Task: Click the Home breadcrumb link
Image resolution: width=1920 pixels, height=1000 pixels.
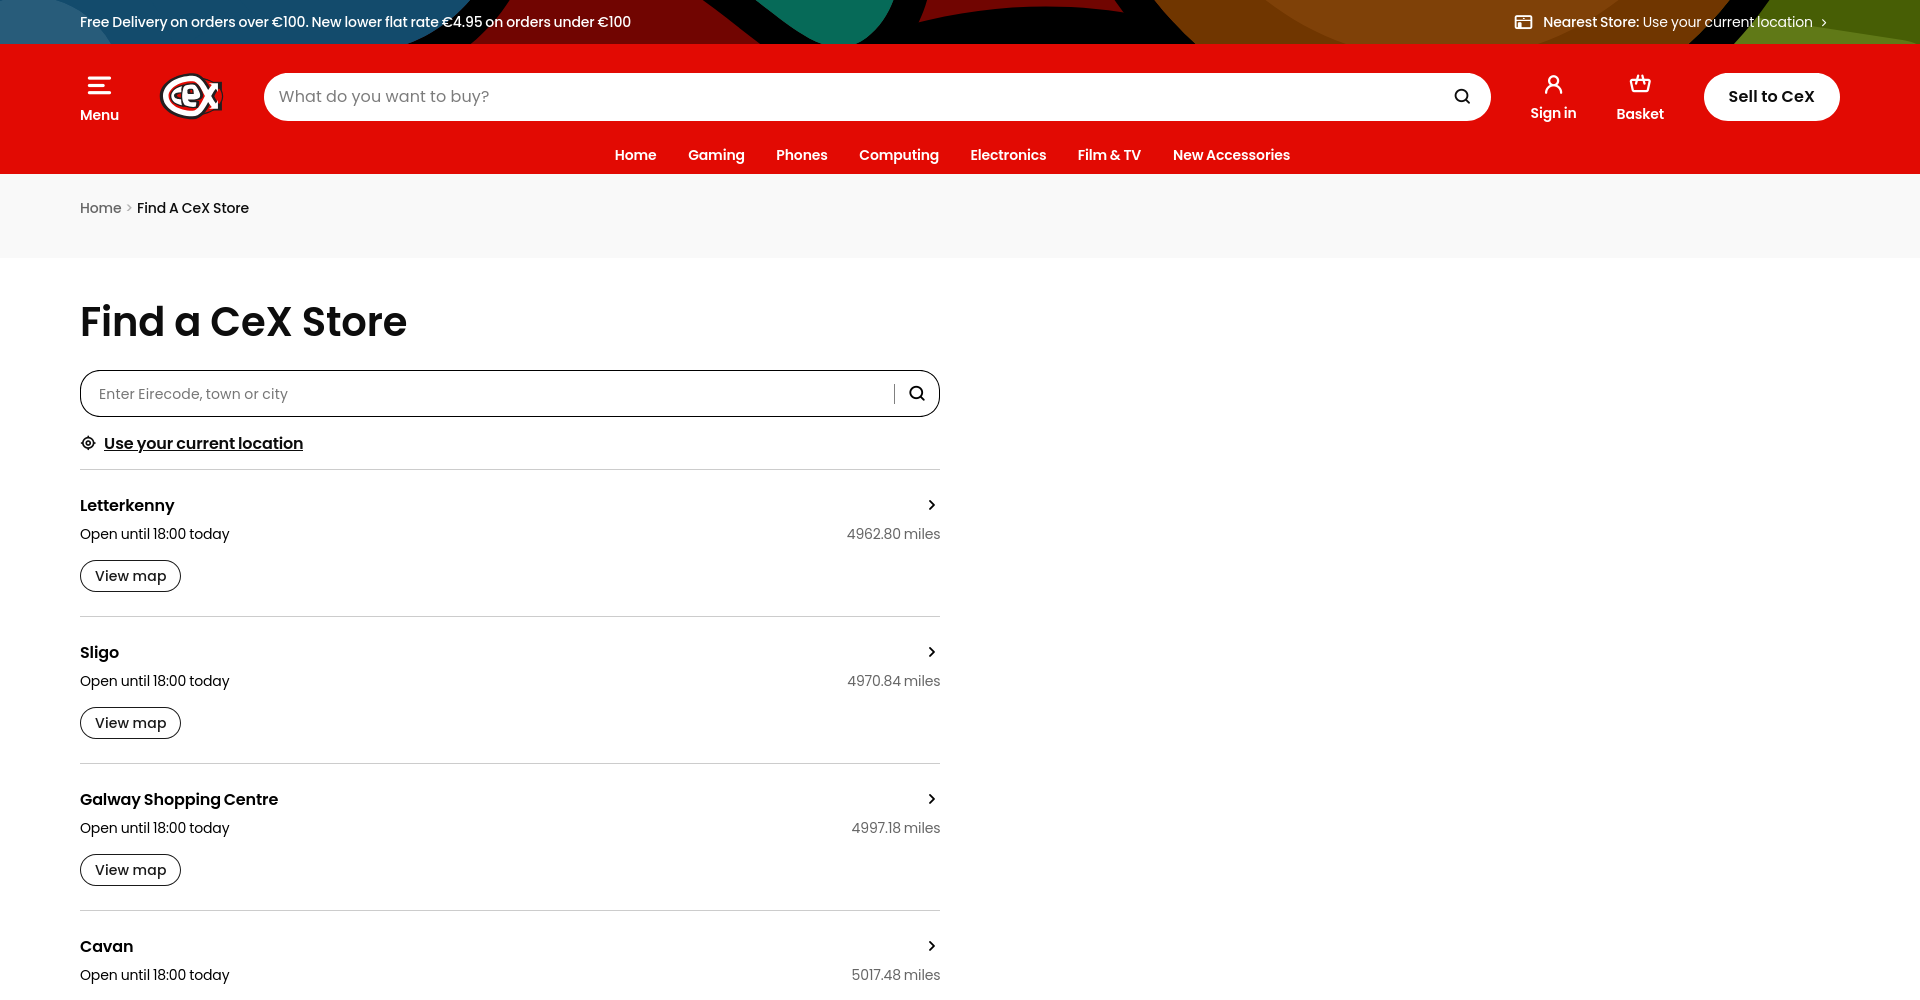Action: (x=100, y=208)
